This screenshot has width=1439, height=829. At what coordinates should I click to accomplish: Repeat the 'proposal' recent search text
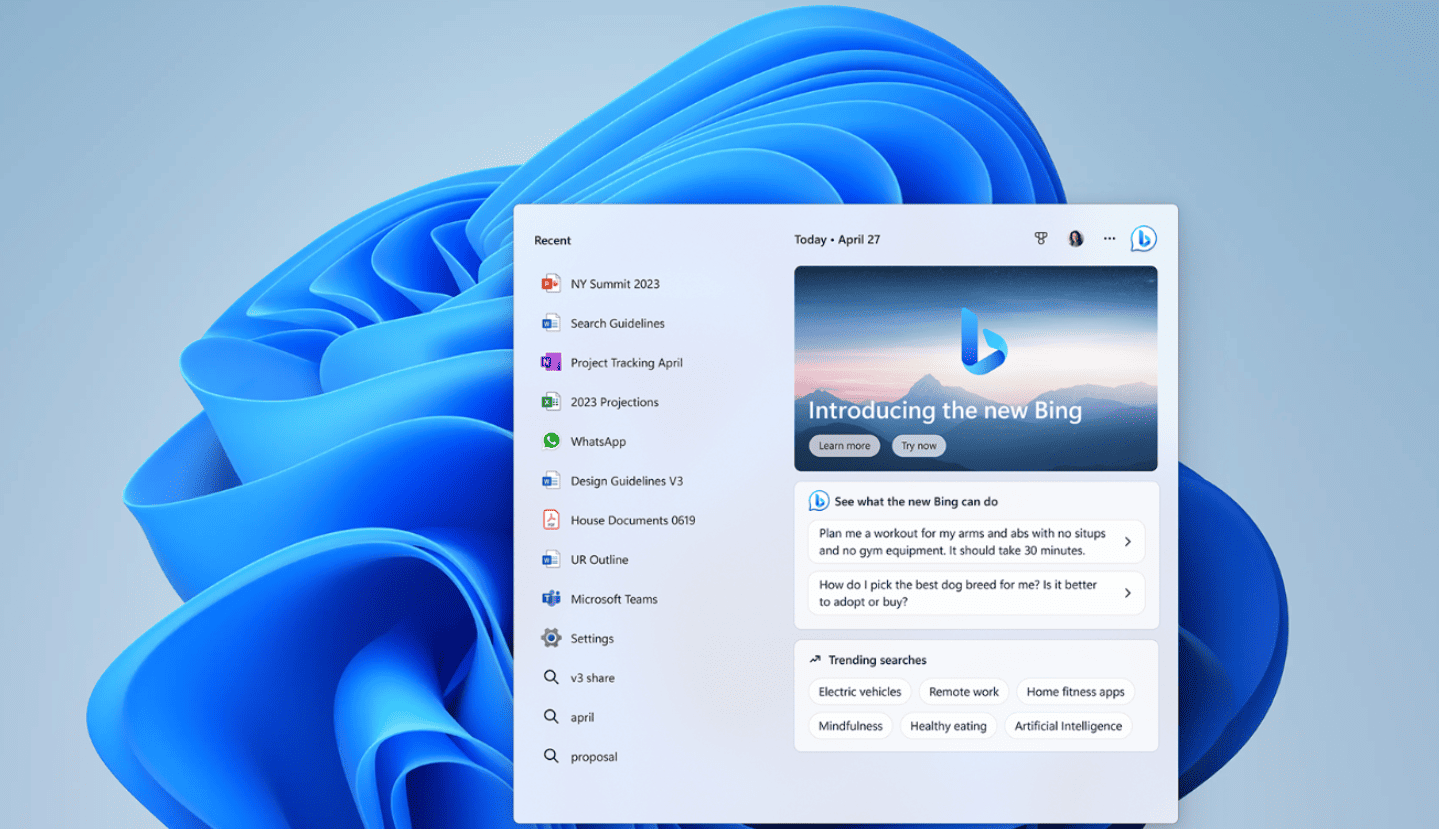pyautogui.click(x=594, y=757)
